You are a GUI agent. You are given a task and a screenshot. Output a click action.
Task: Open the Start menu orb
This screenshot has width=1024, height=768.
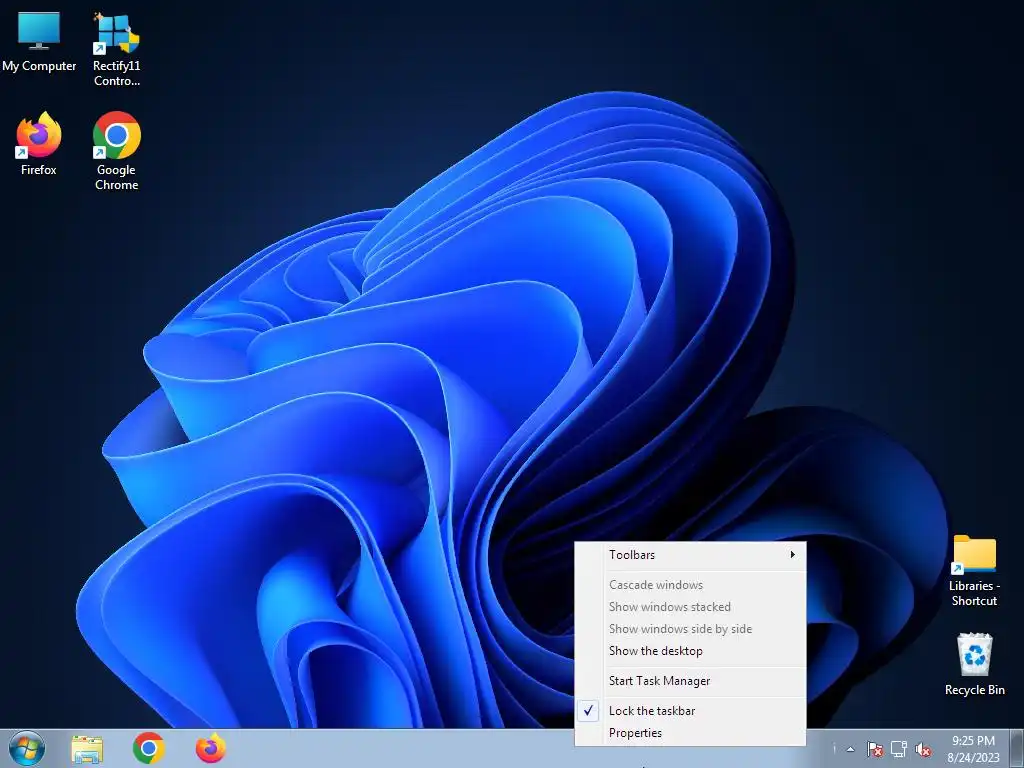[27, 748]
